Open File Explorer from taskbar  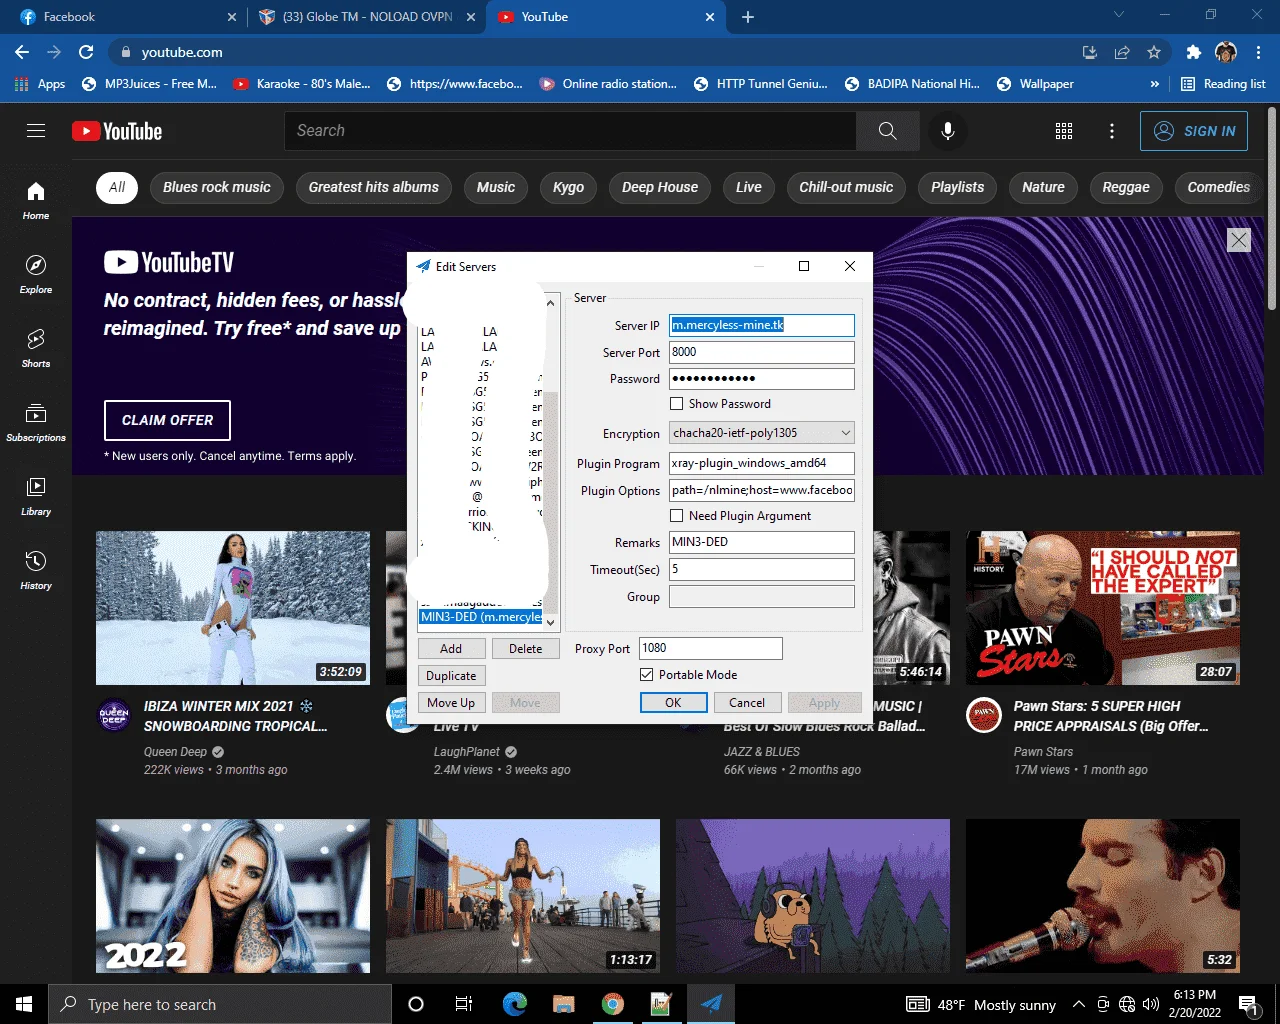coord(564,1004)
